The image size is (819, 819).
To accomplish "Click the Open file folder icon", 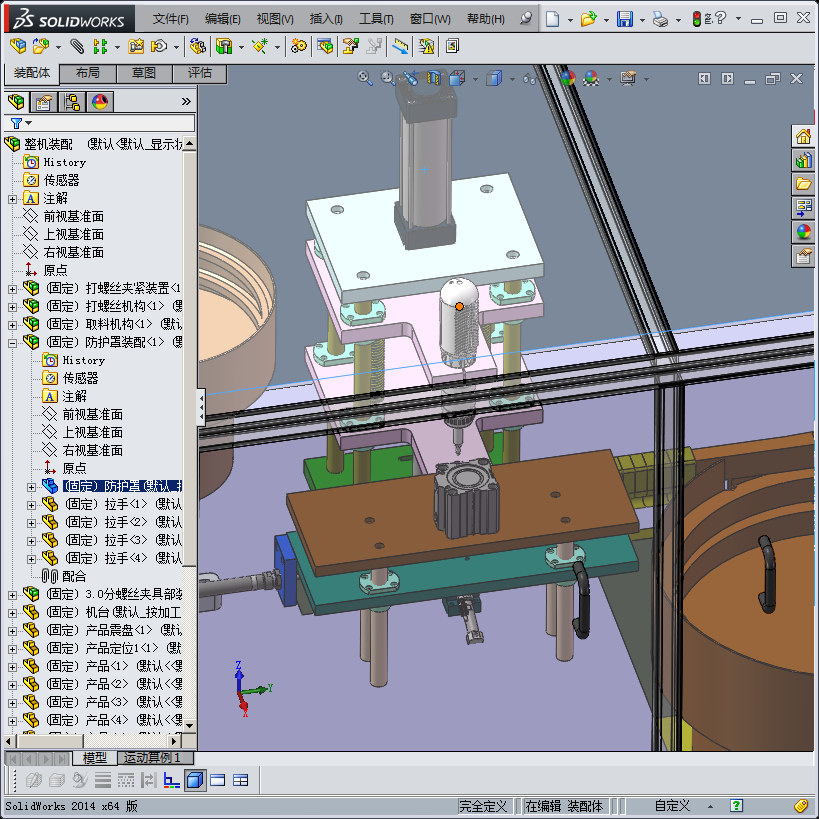I will tap(588, 19).
